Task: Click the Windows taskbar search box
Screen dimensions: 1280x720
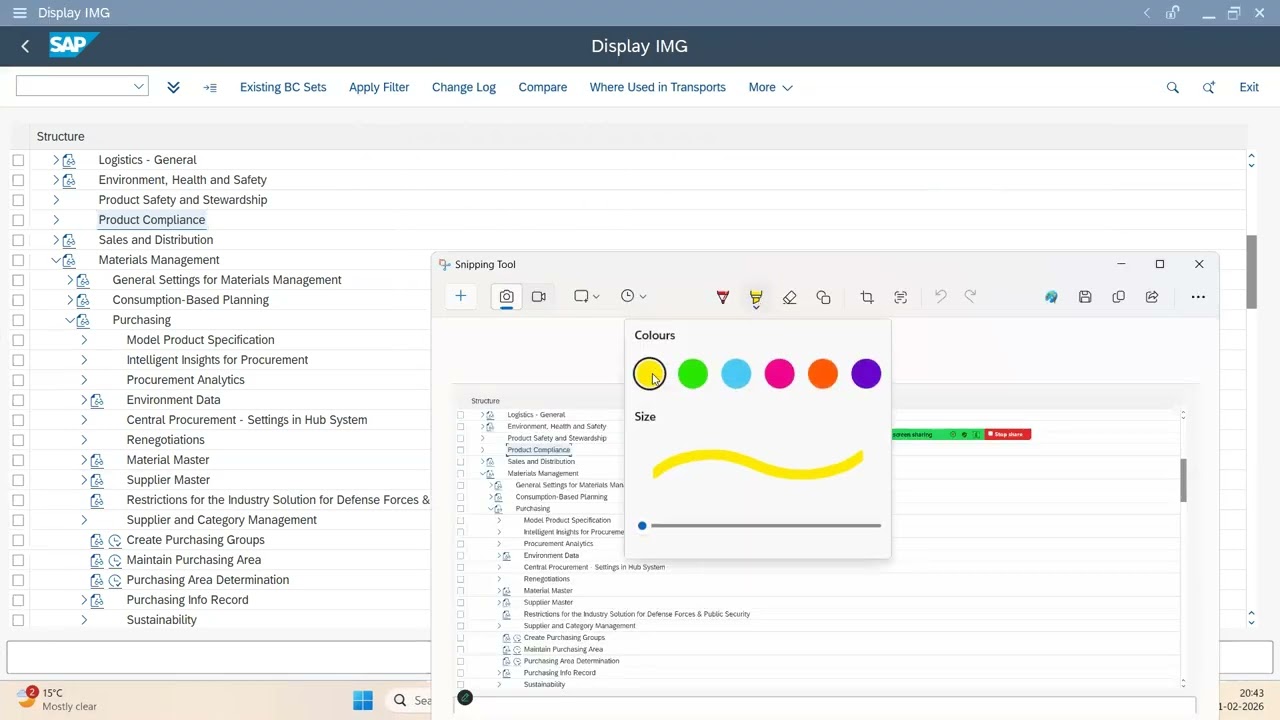Action: point(412,700)
